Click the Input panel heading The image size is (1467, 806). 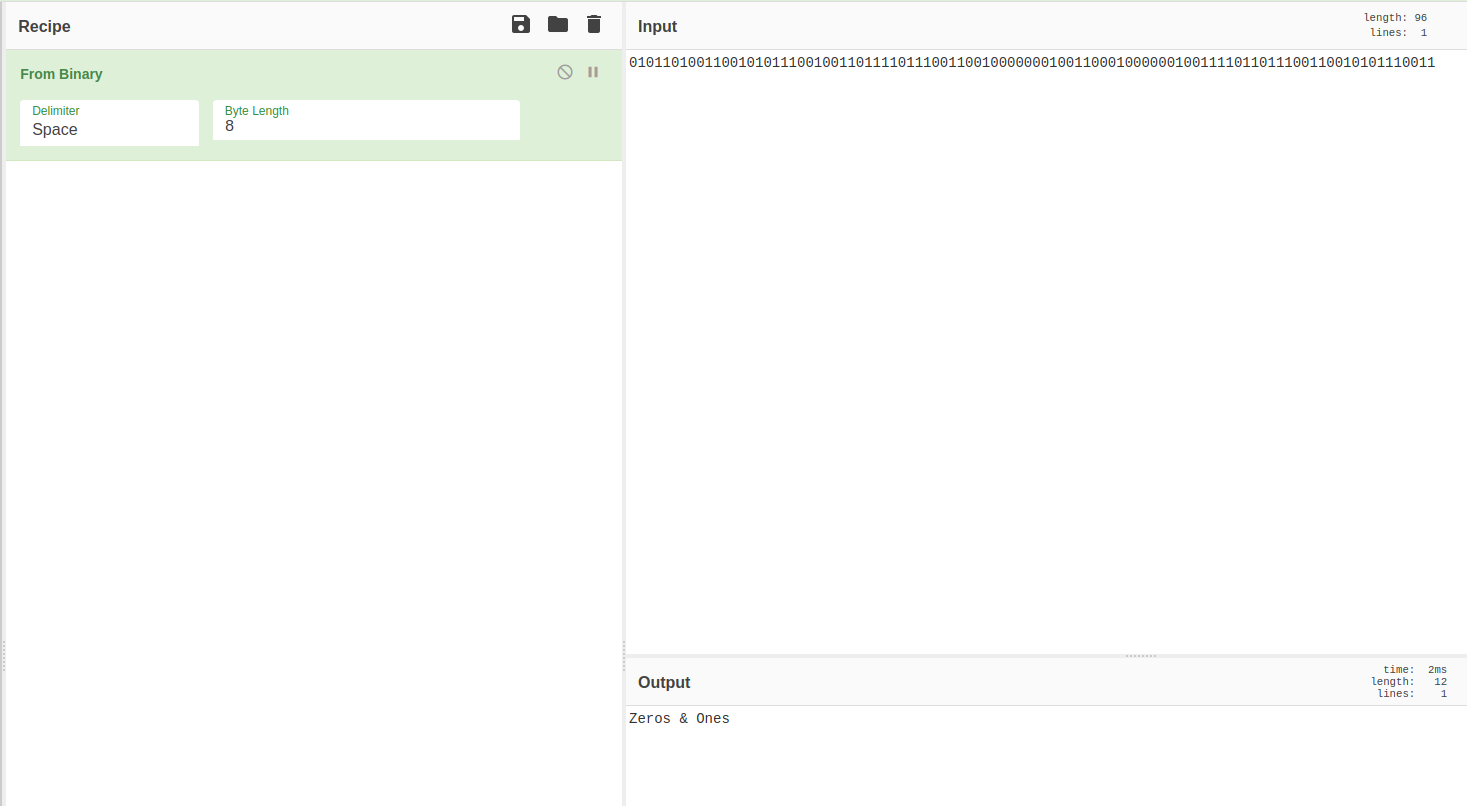[657, 26]
